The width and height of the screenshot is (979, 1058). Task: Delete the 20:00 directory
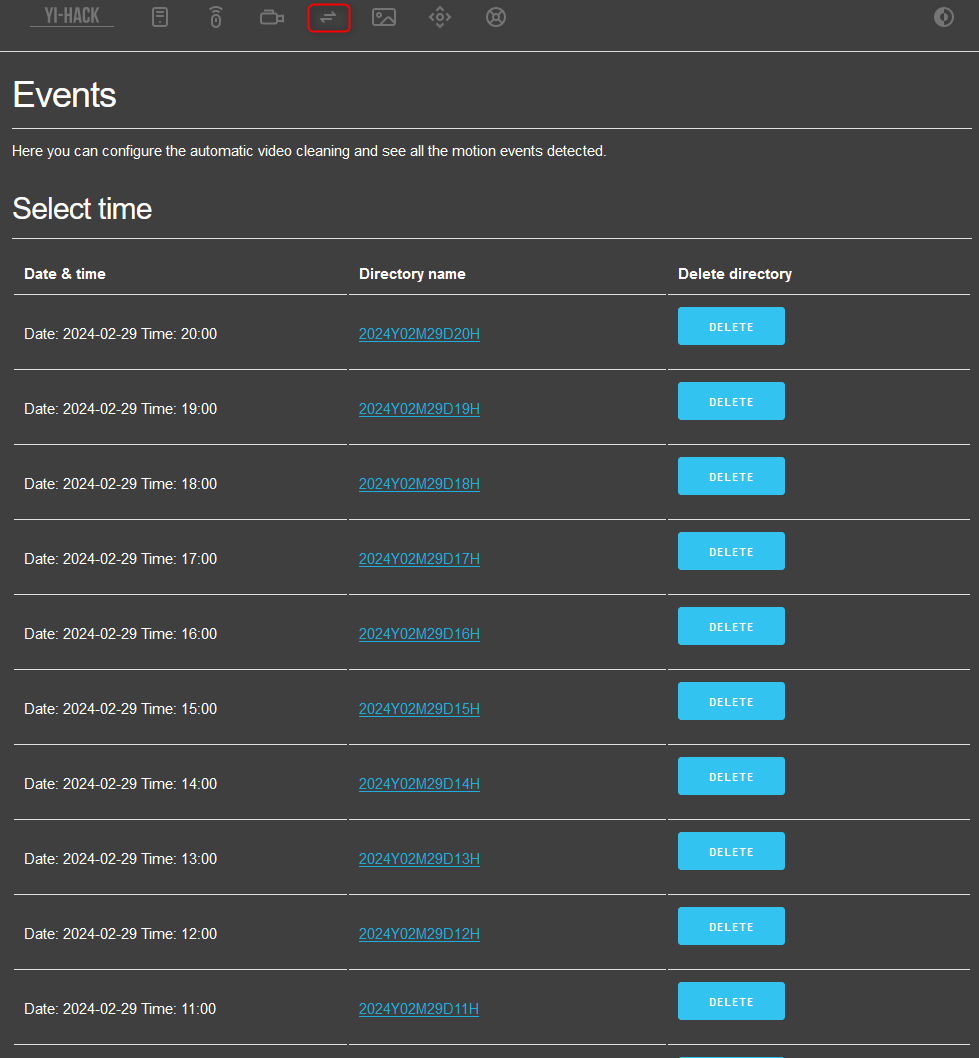tap(731, 326)
